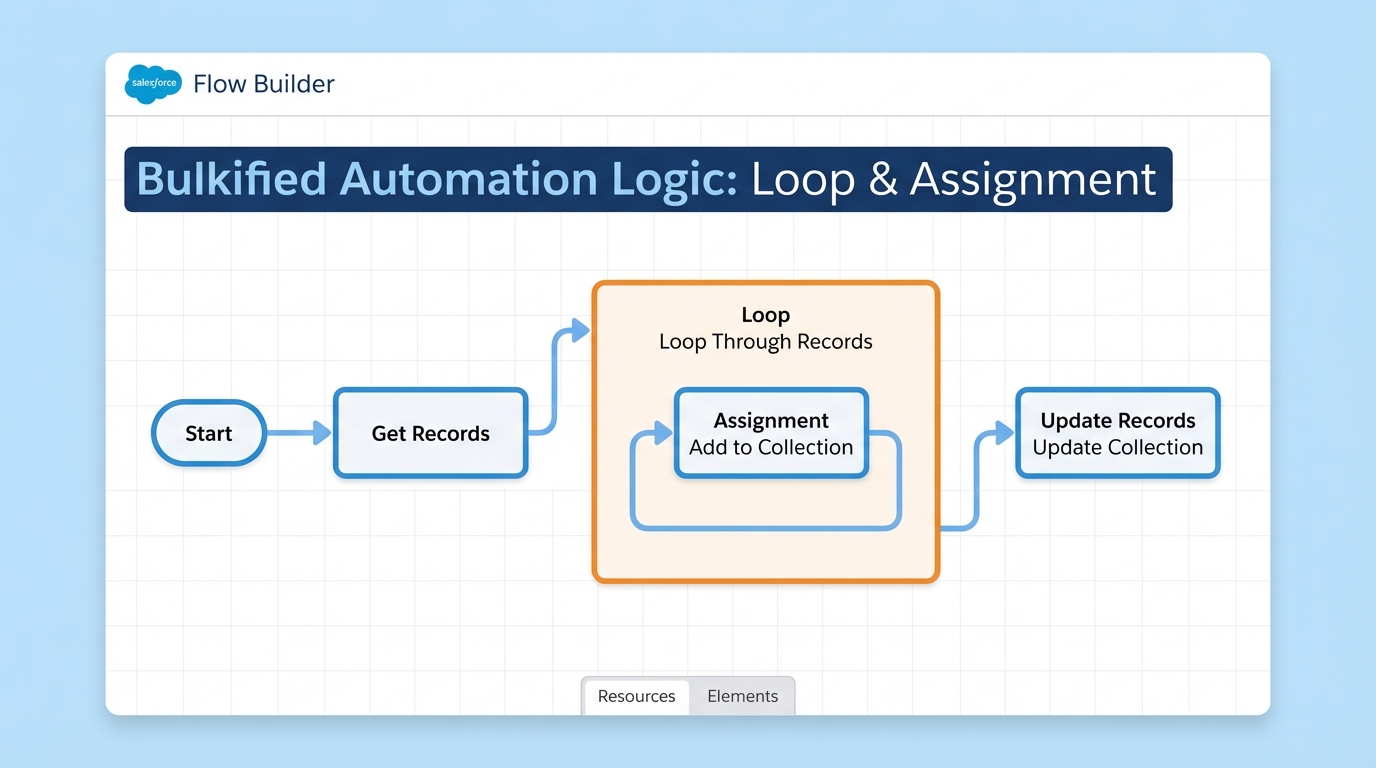The height and width of the screenshot is (768, 1376).
Task: Select the Bulkified Automation Logic header banner
Action: [647, 180]
